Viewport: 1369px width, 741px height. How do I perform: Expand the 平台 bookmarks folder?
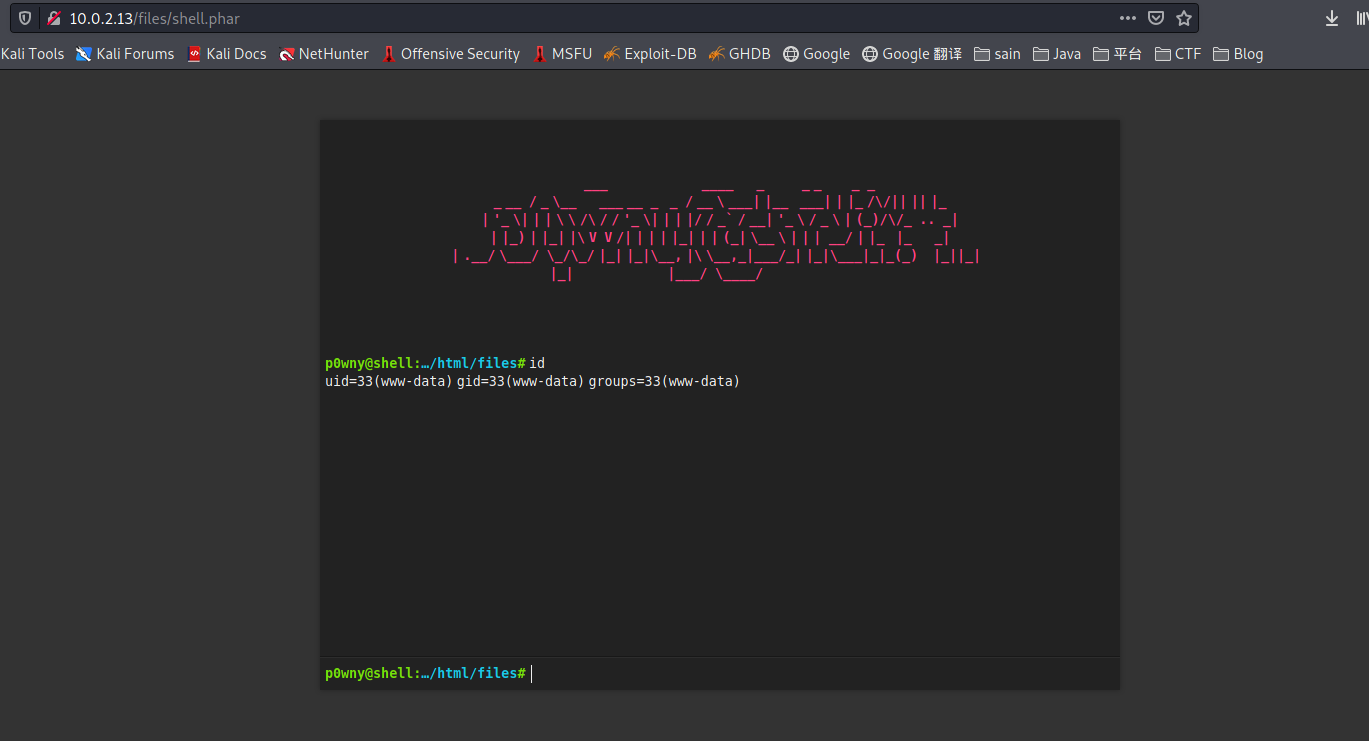coord(1118,54)
